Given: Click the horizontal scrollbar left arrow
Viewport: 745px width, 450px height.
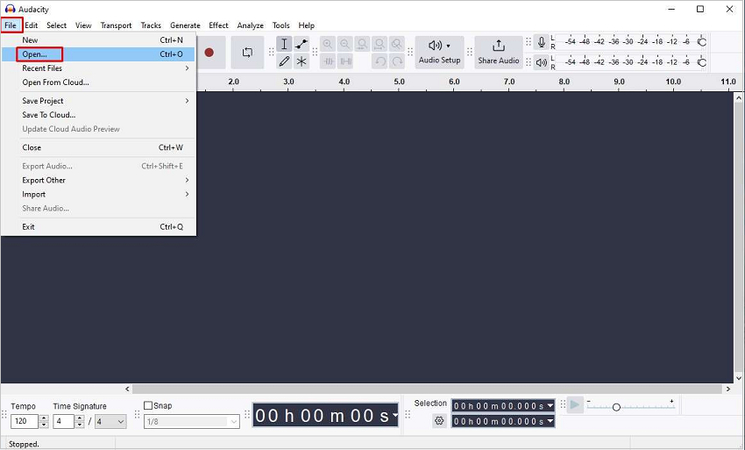Looking at the screenshot, I should [127, 389].
